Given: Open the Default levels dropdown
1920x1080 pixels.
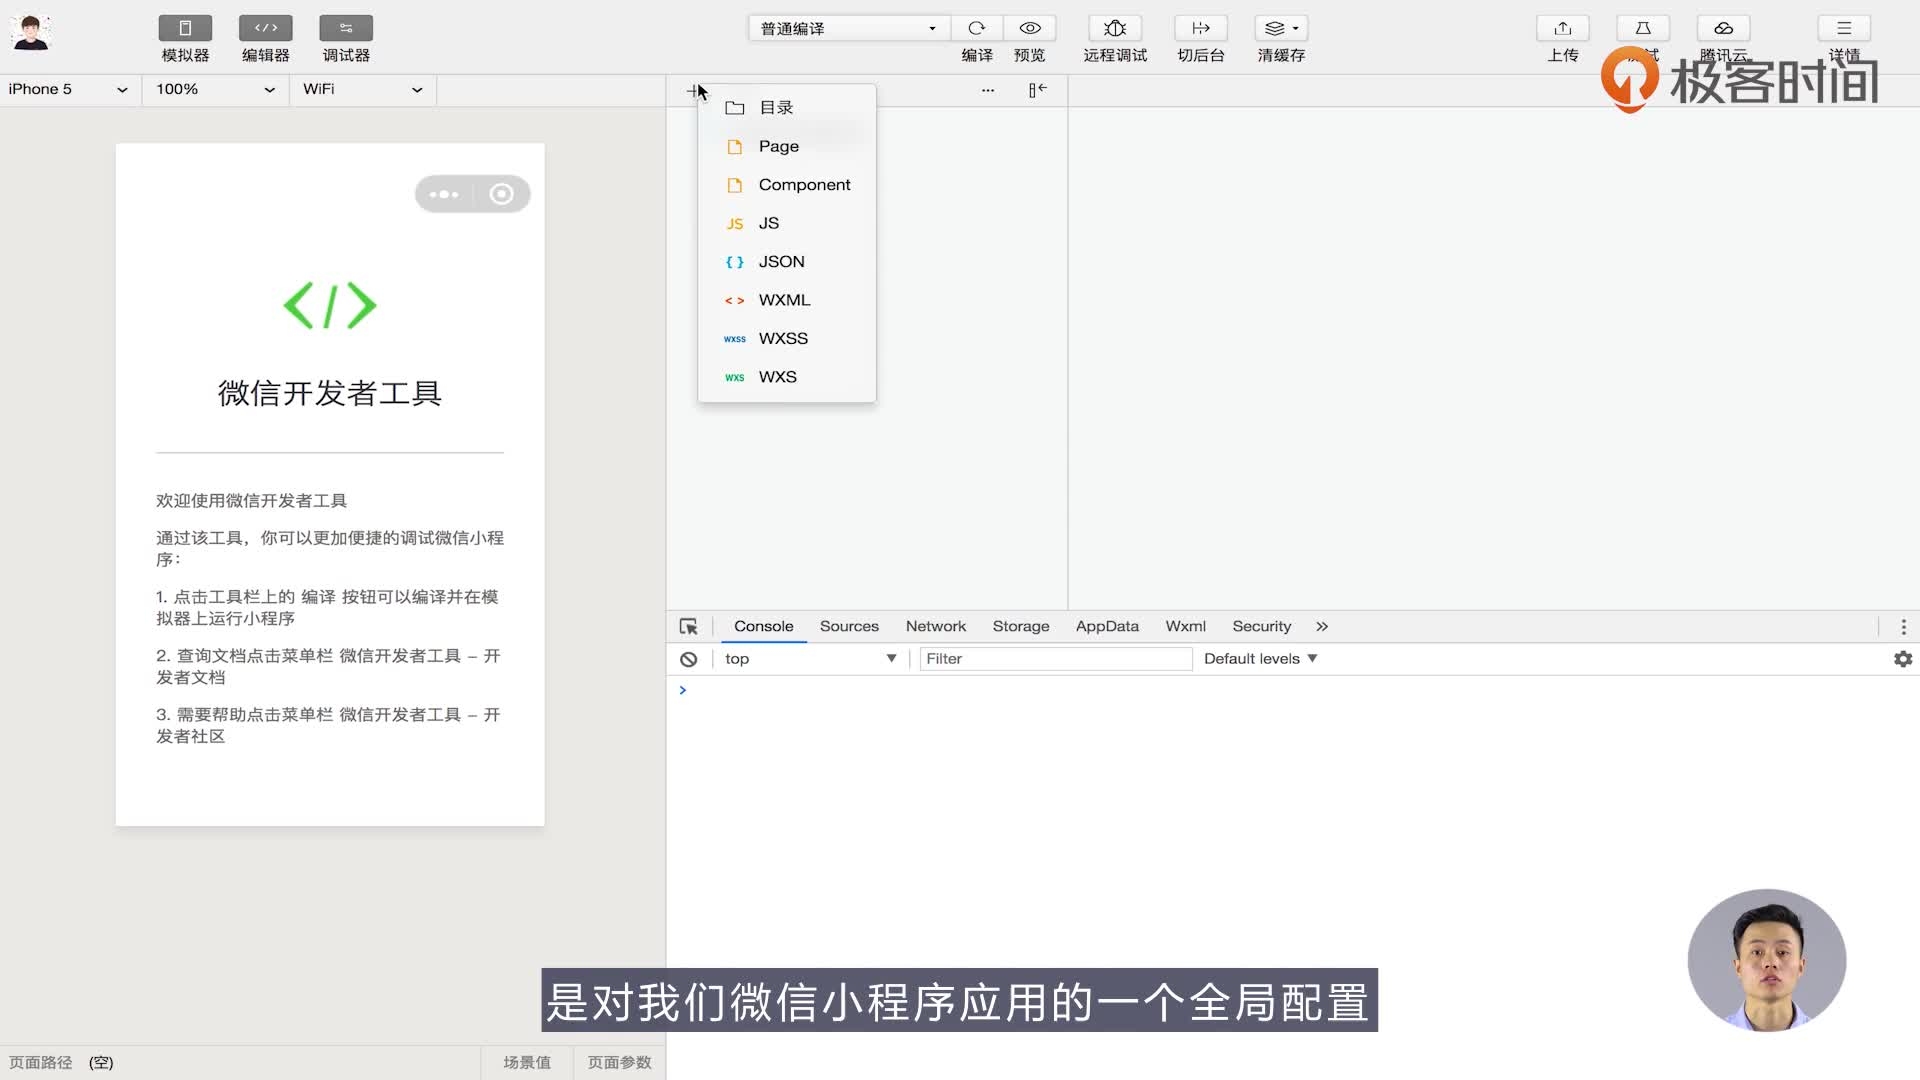Looking at the screenshot, I should coord(1259,658).
